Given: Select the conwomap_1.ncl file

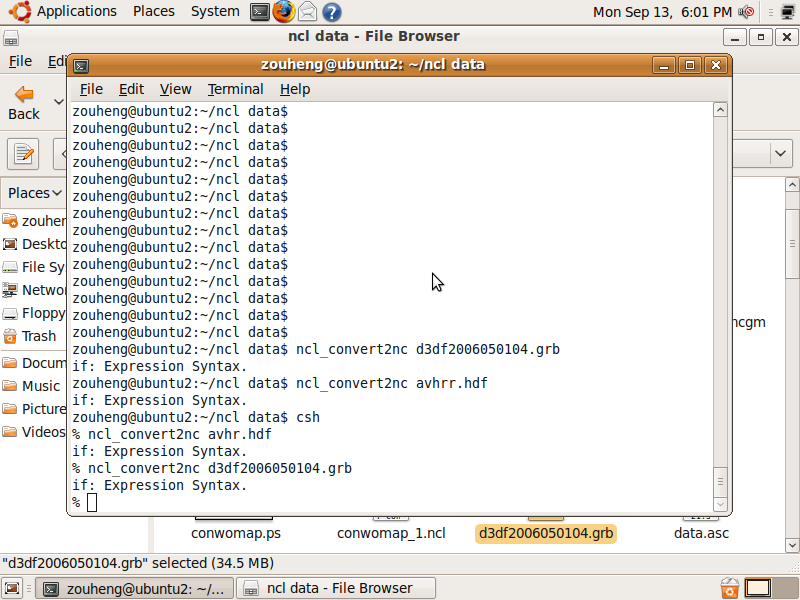Looking at the screenshot, I should 391,533.
